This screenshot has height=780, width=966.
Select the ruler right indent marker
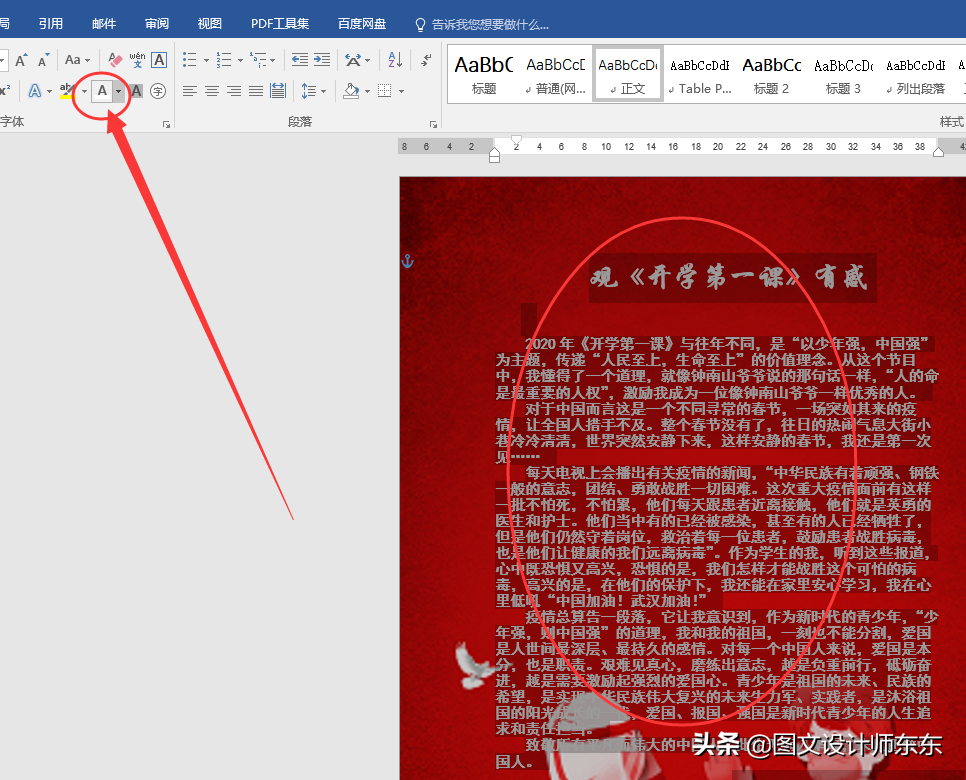938,153
